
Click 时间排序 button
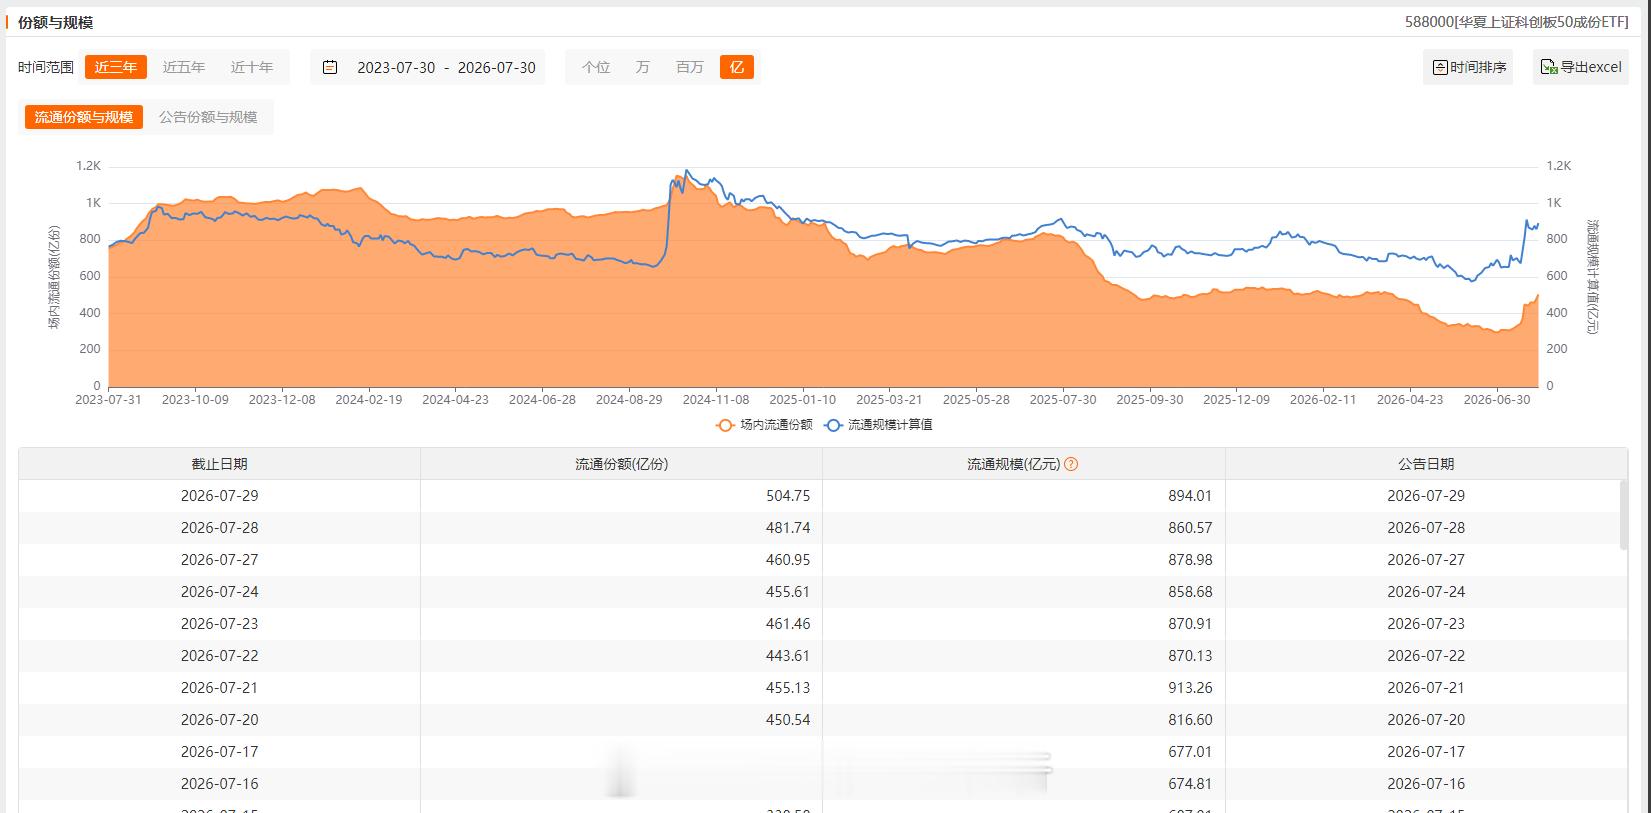[1468, 67]
